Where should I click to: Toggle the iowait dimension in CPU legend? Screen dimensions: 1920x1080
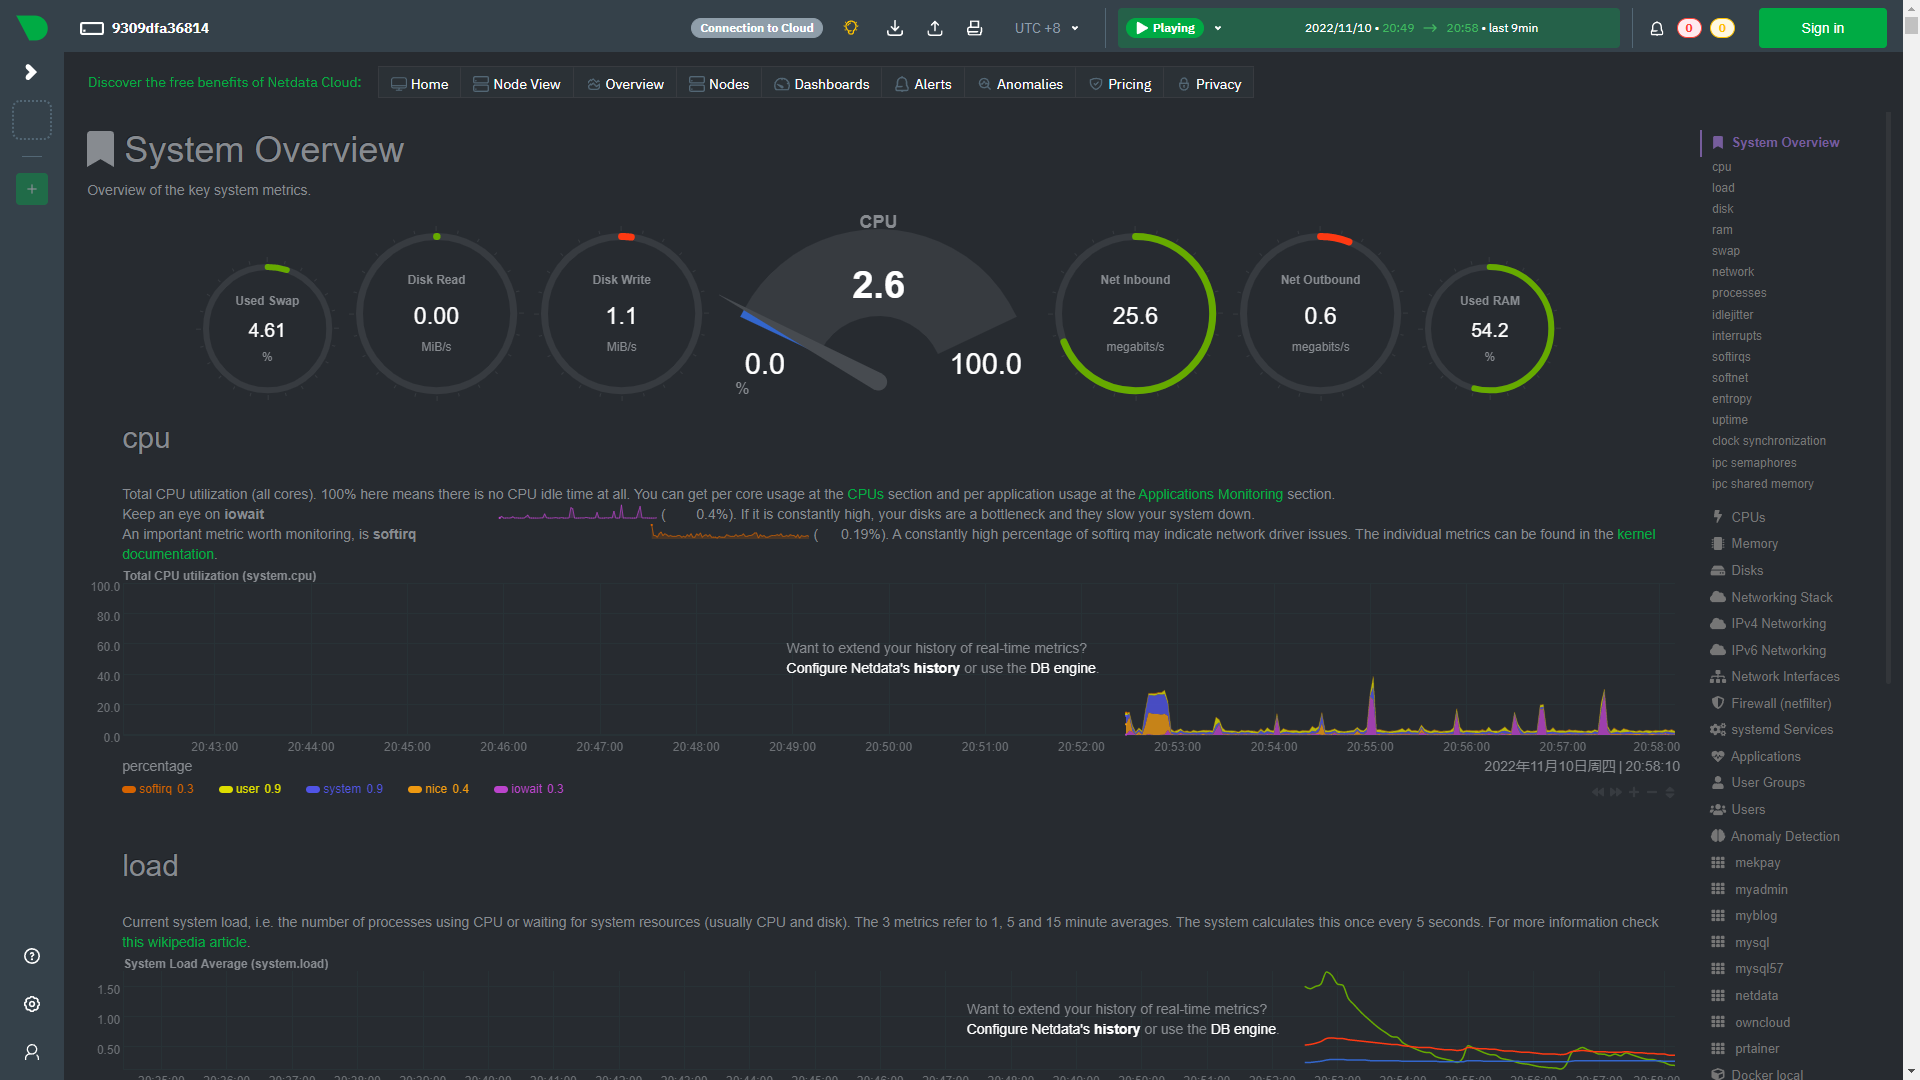click(x=528, y=789)
